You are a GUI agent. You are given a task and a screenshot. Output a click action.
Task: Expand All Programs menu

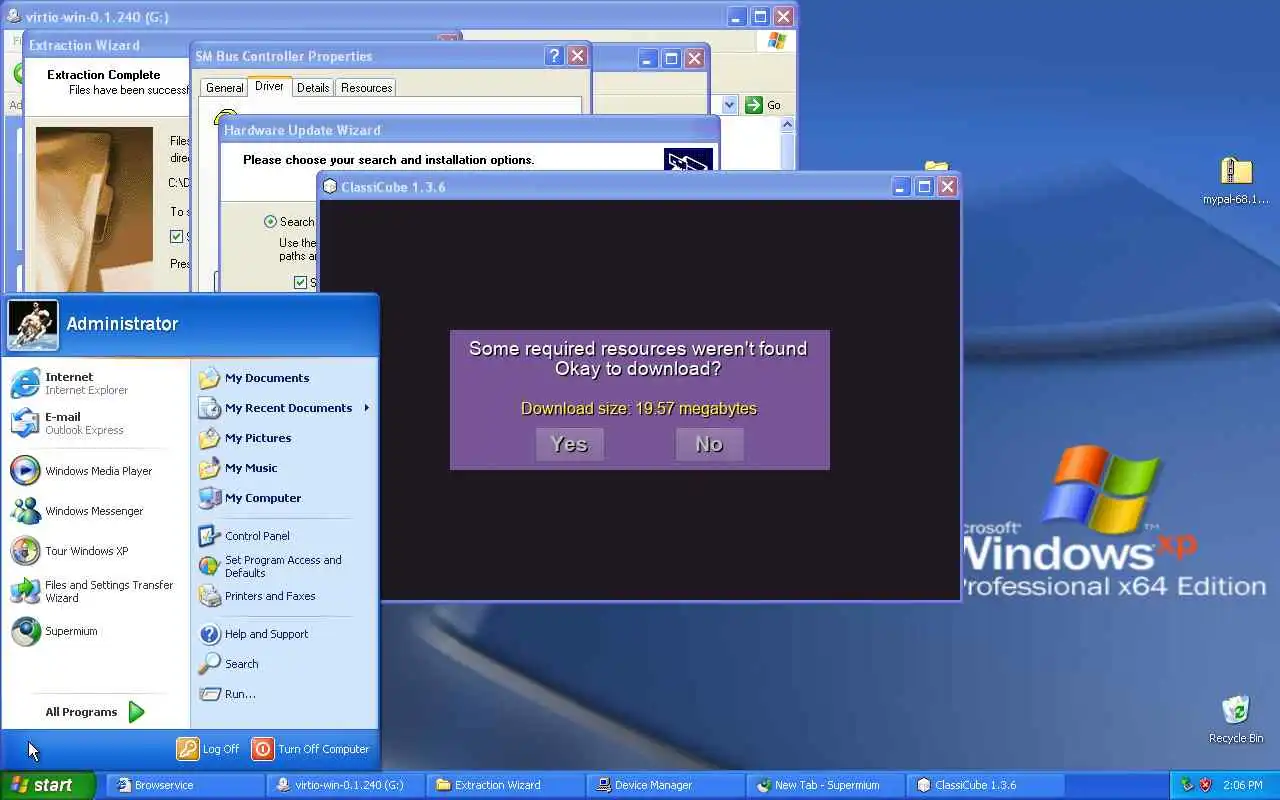click(x=96, y=712)
